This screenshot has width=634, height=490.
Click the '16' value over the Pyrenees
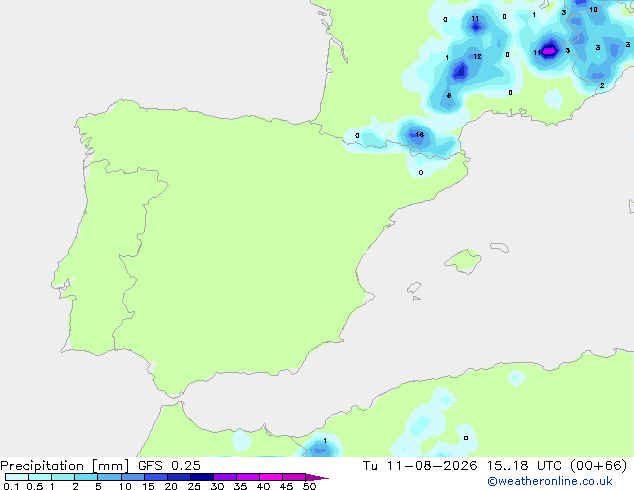click(419, 134)
